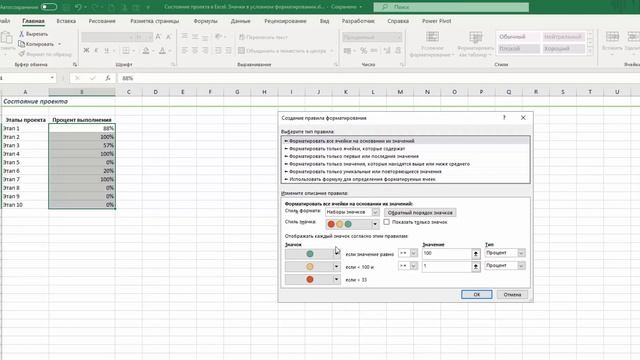The width and height of the screenshot is (640, 360).
Task: Click the help question mark in dialog
Action: 504,118
